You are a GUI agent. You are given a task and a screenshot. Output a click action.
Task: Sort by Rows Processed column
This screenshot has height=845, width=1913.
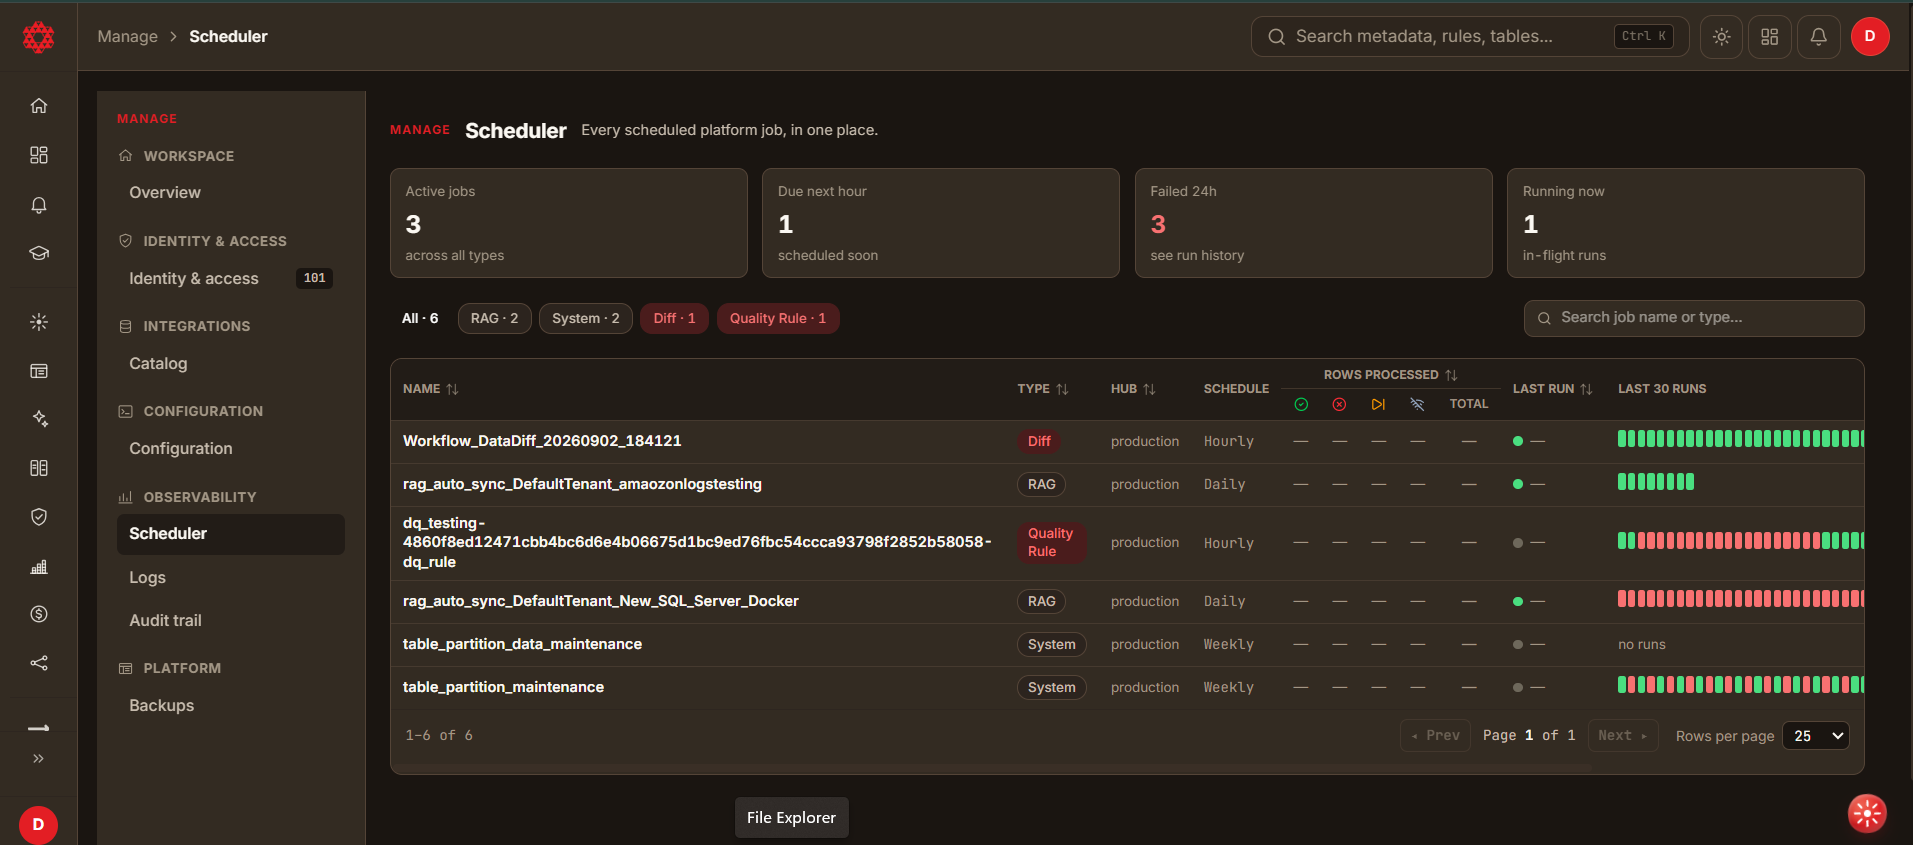(x=1390, y=375)
